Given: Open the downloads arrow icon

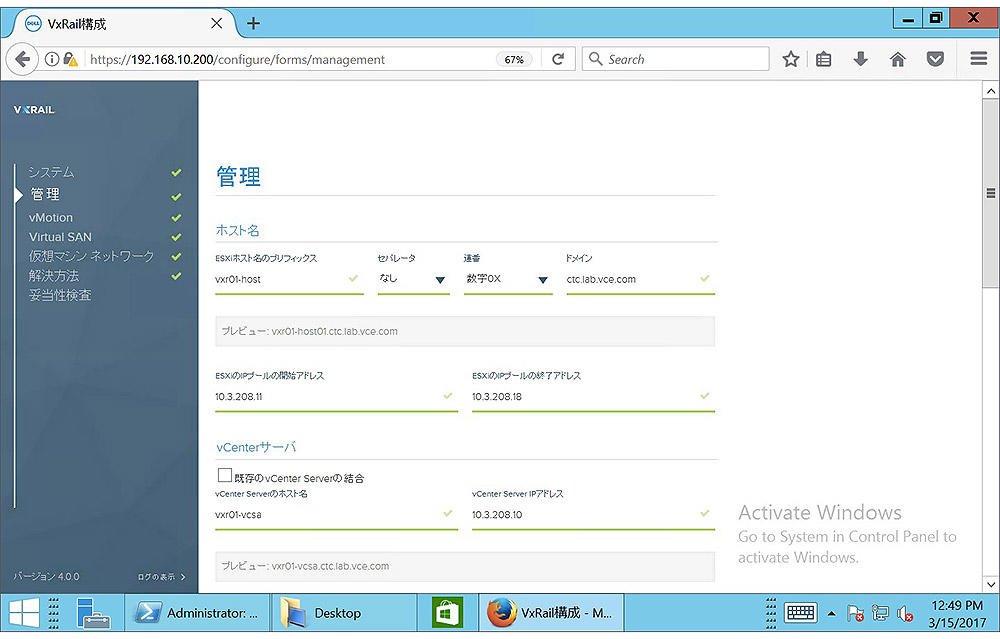Looking at the screenshot, I should coord(860,59).
